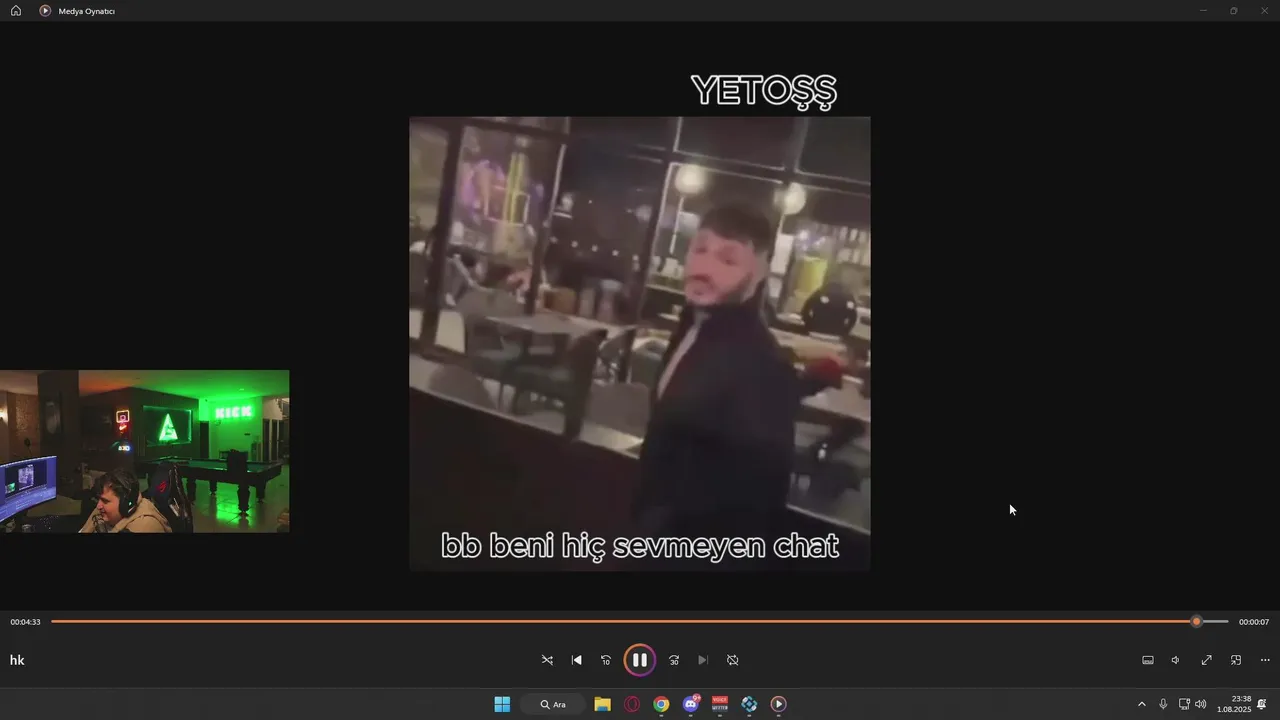
Task: Click the Medya Oynatıcı app icon in title bar
Action: pyautogui.click(x=45, y=11)
